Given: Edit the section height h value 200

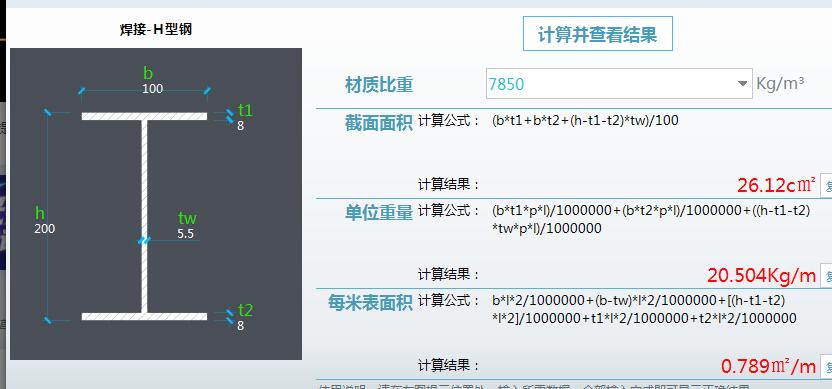Looking at the screenshot, I should coord(45,229).
